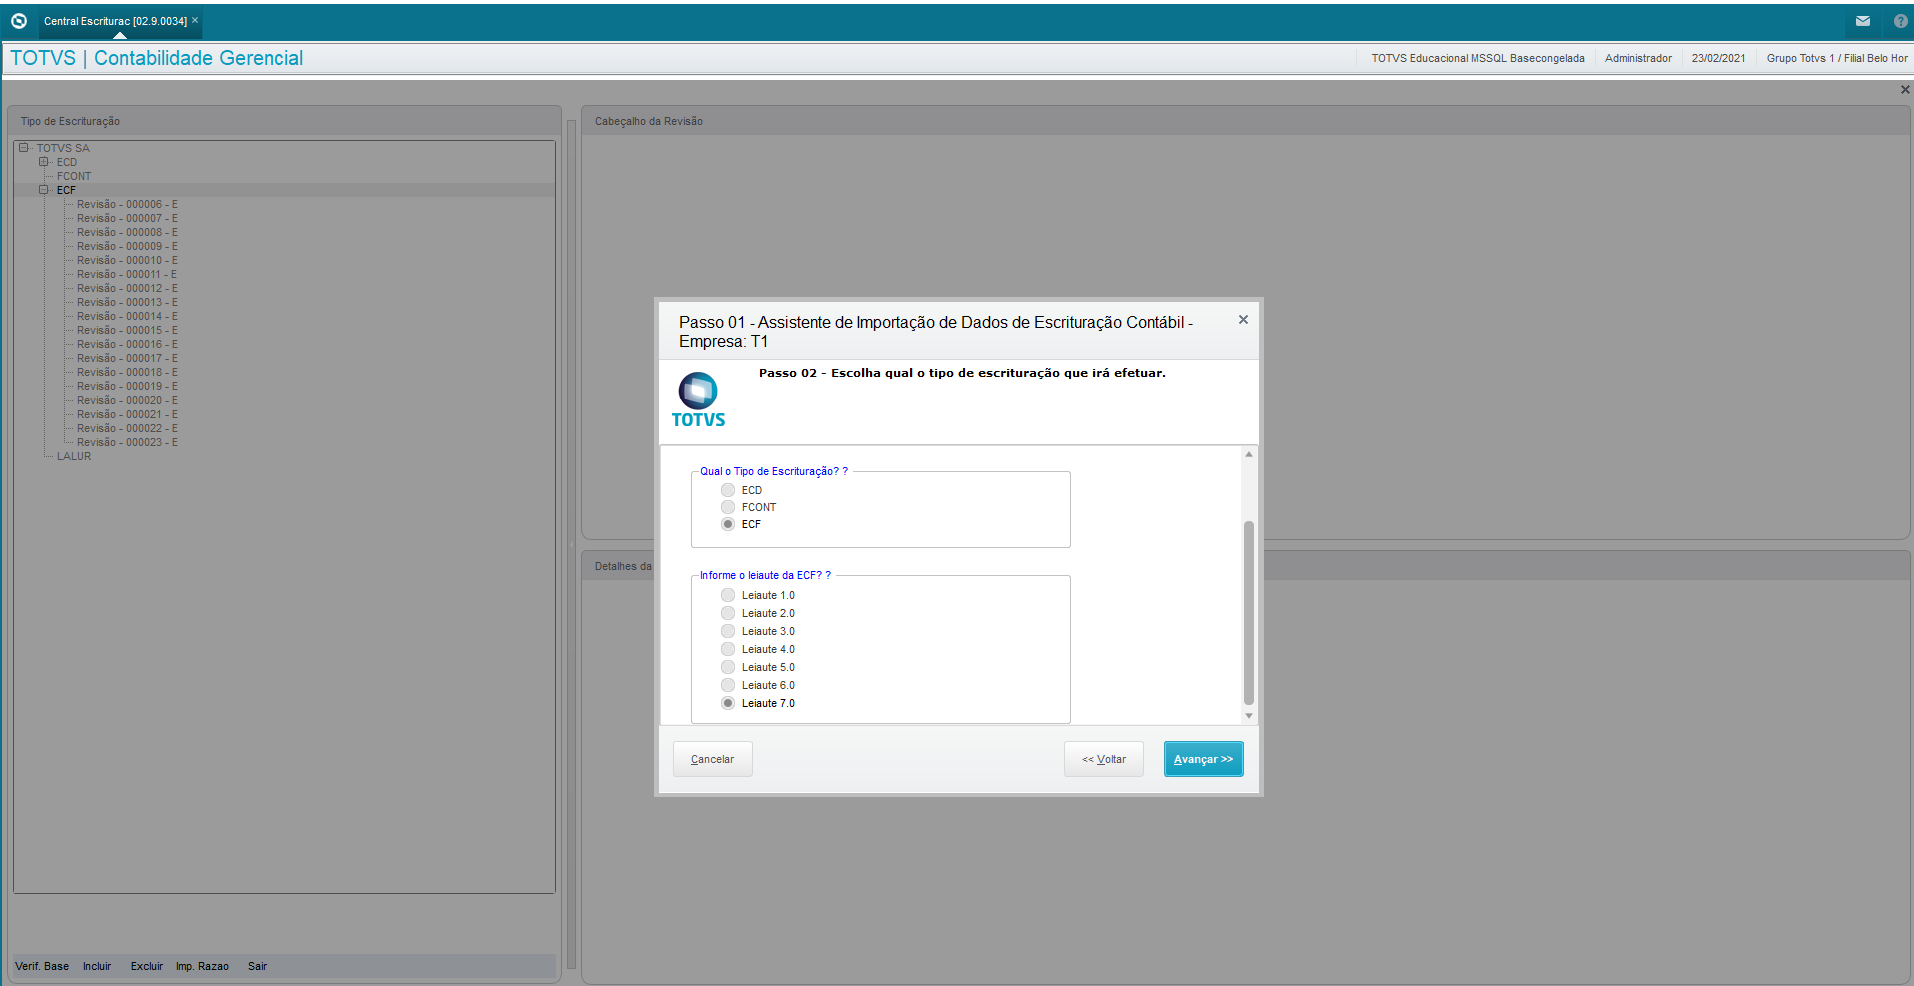Viewport: 1914px width, 986px height.
Task: Select Revisão - 000017 - E row
Action: click(127, 358)
